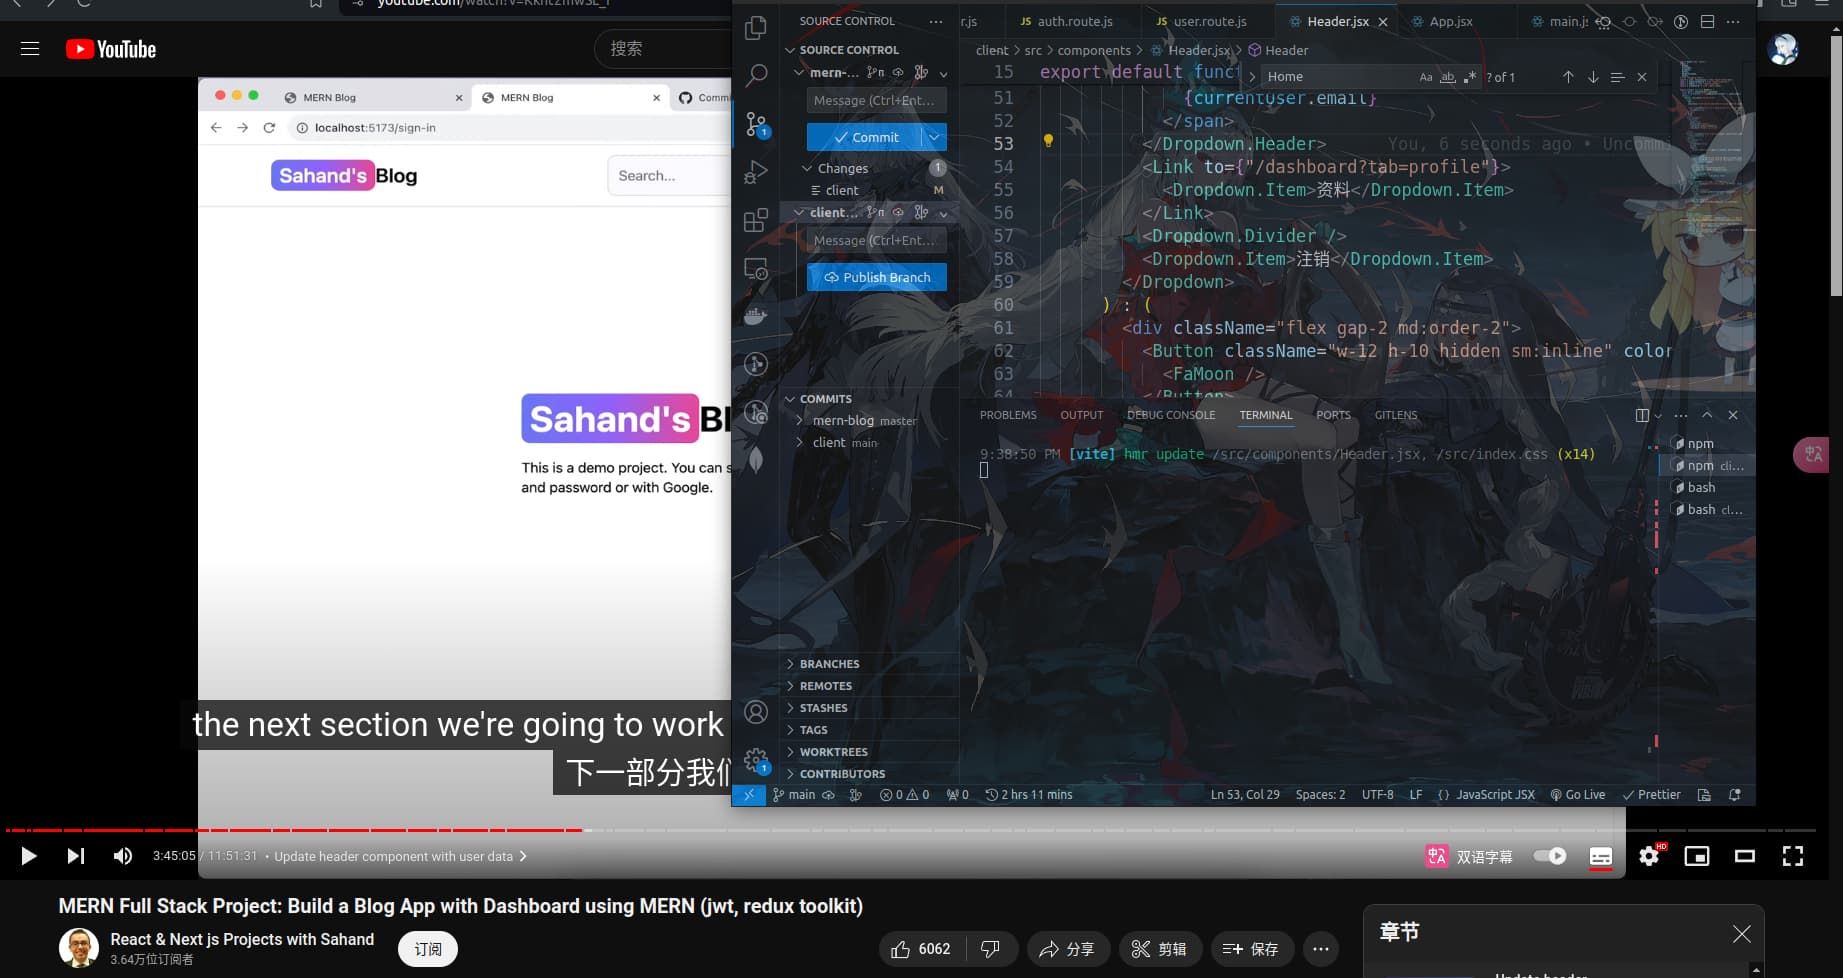Click the lightbulb code action on line 53
This screenshot has height=978, width=1843.
[x=1048, y=141]
